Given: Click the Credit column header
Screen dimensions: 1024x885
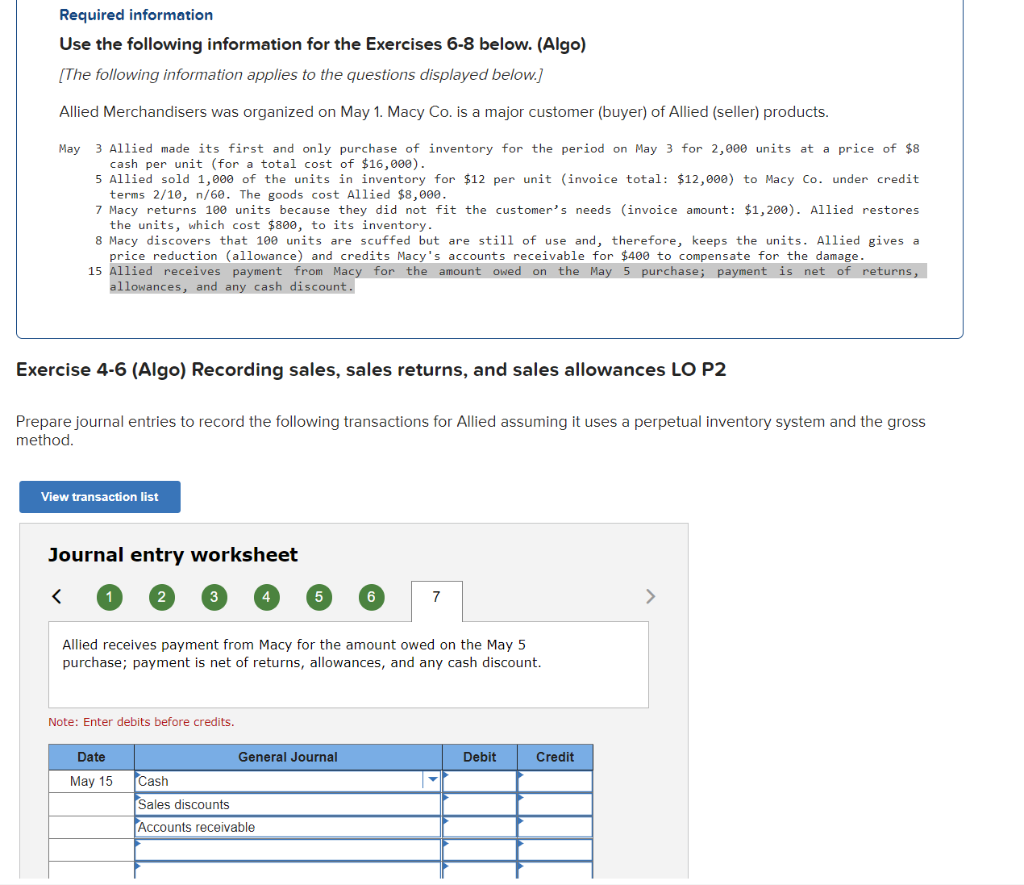Looking at the screenshot, I should [x=555, y=757].
